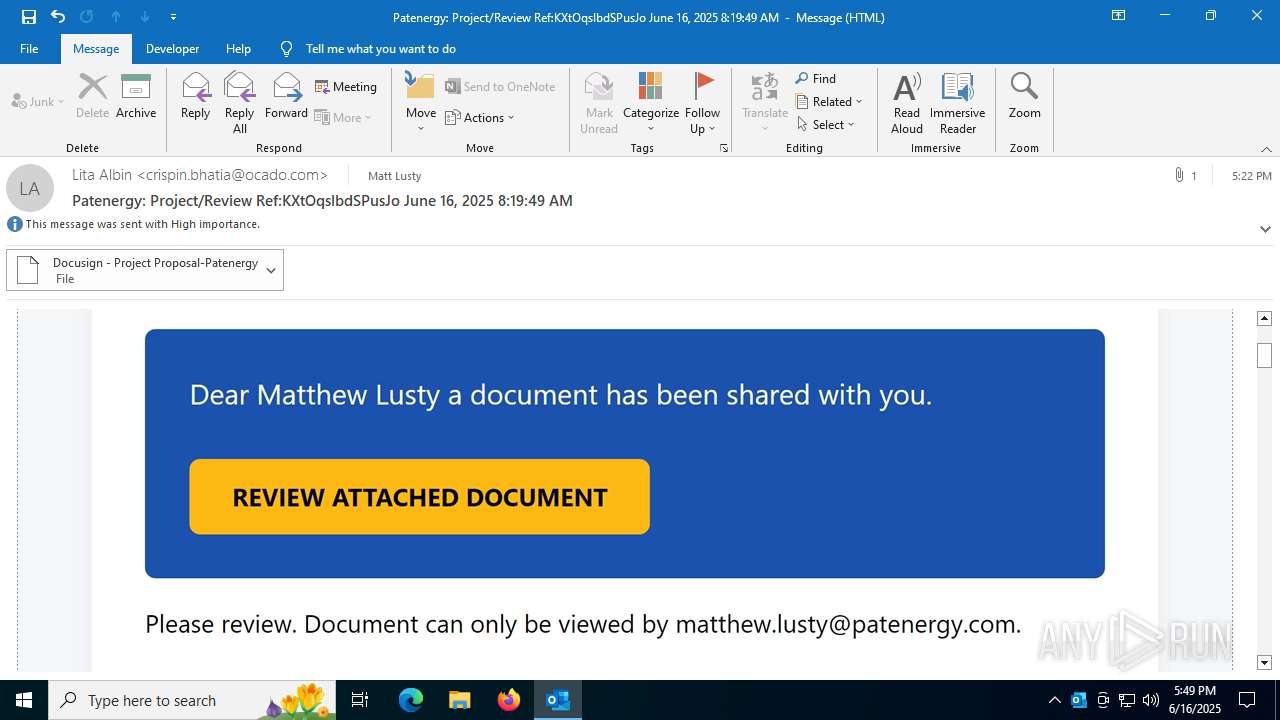The height and width of the screenshot is (720, 1280).
Task: Click the message scrollbar thumb
Action: 1264,355
